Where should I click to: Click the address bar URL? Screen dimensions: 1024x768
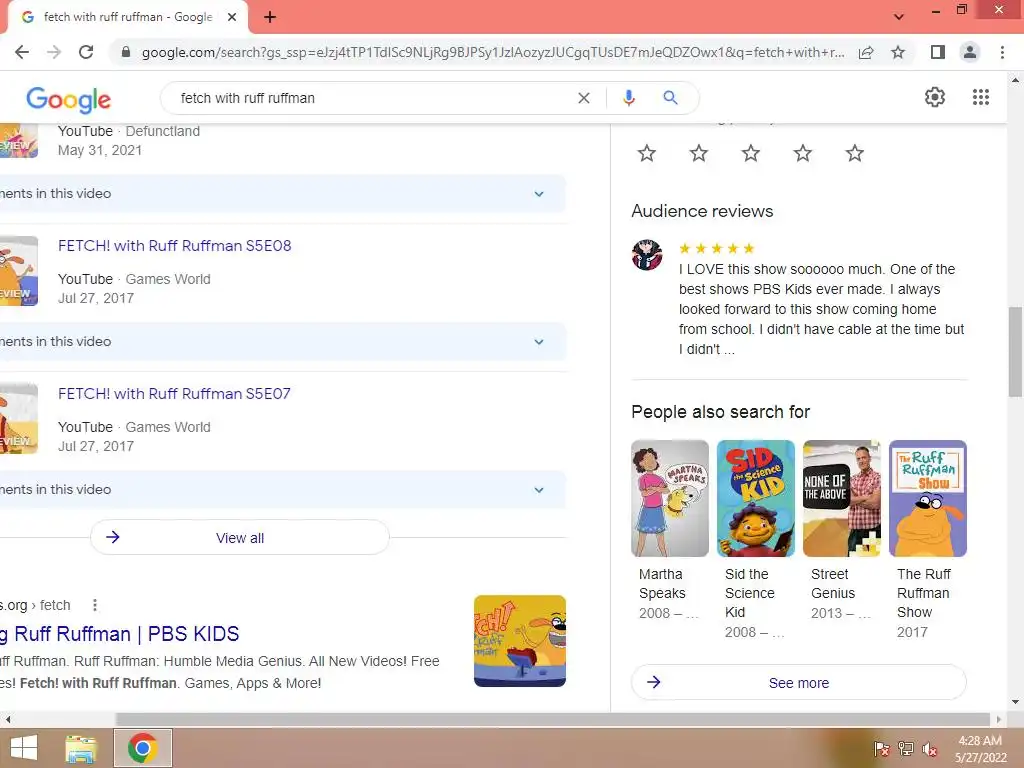click(x=493, y=52)
